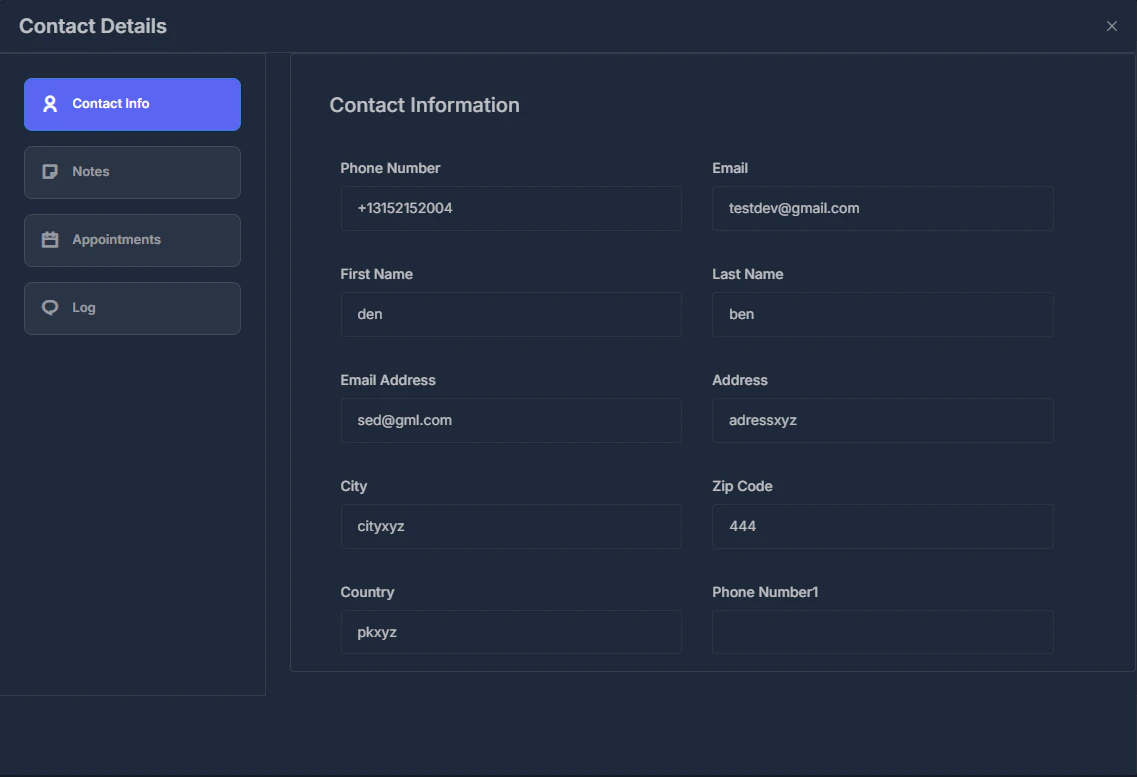View the Log tab

(x=132, y=308)
